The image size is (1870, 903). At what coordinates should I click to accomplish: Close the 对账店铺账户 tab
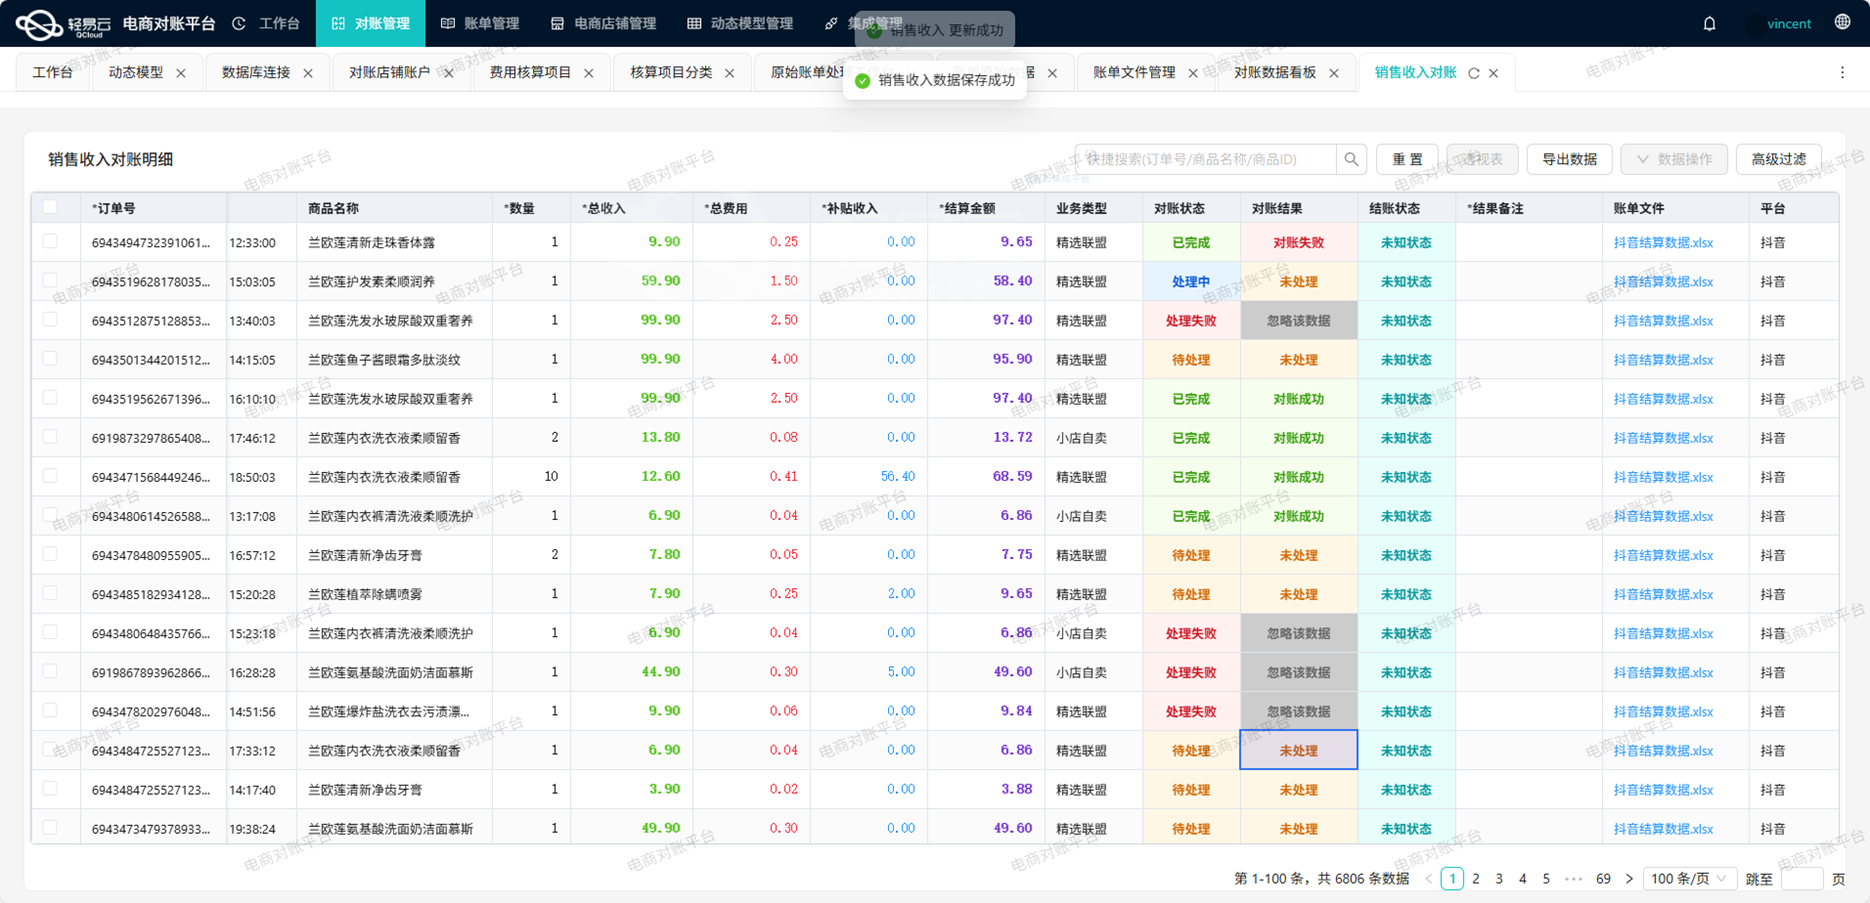[448, 73]
